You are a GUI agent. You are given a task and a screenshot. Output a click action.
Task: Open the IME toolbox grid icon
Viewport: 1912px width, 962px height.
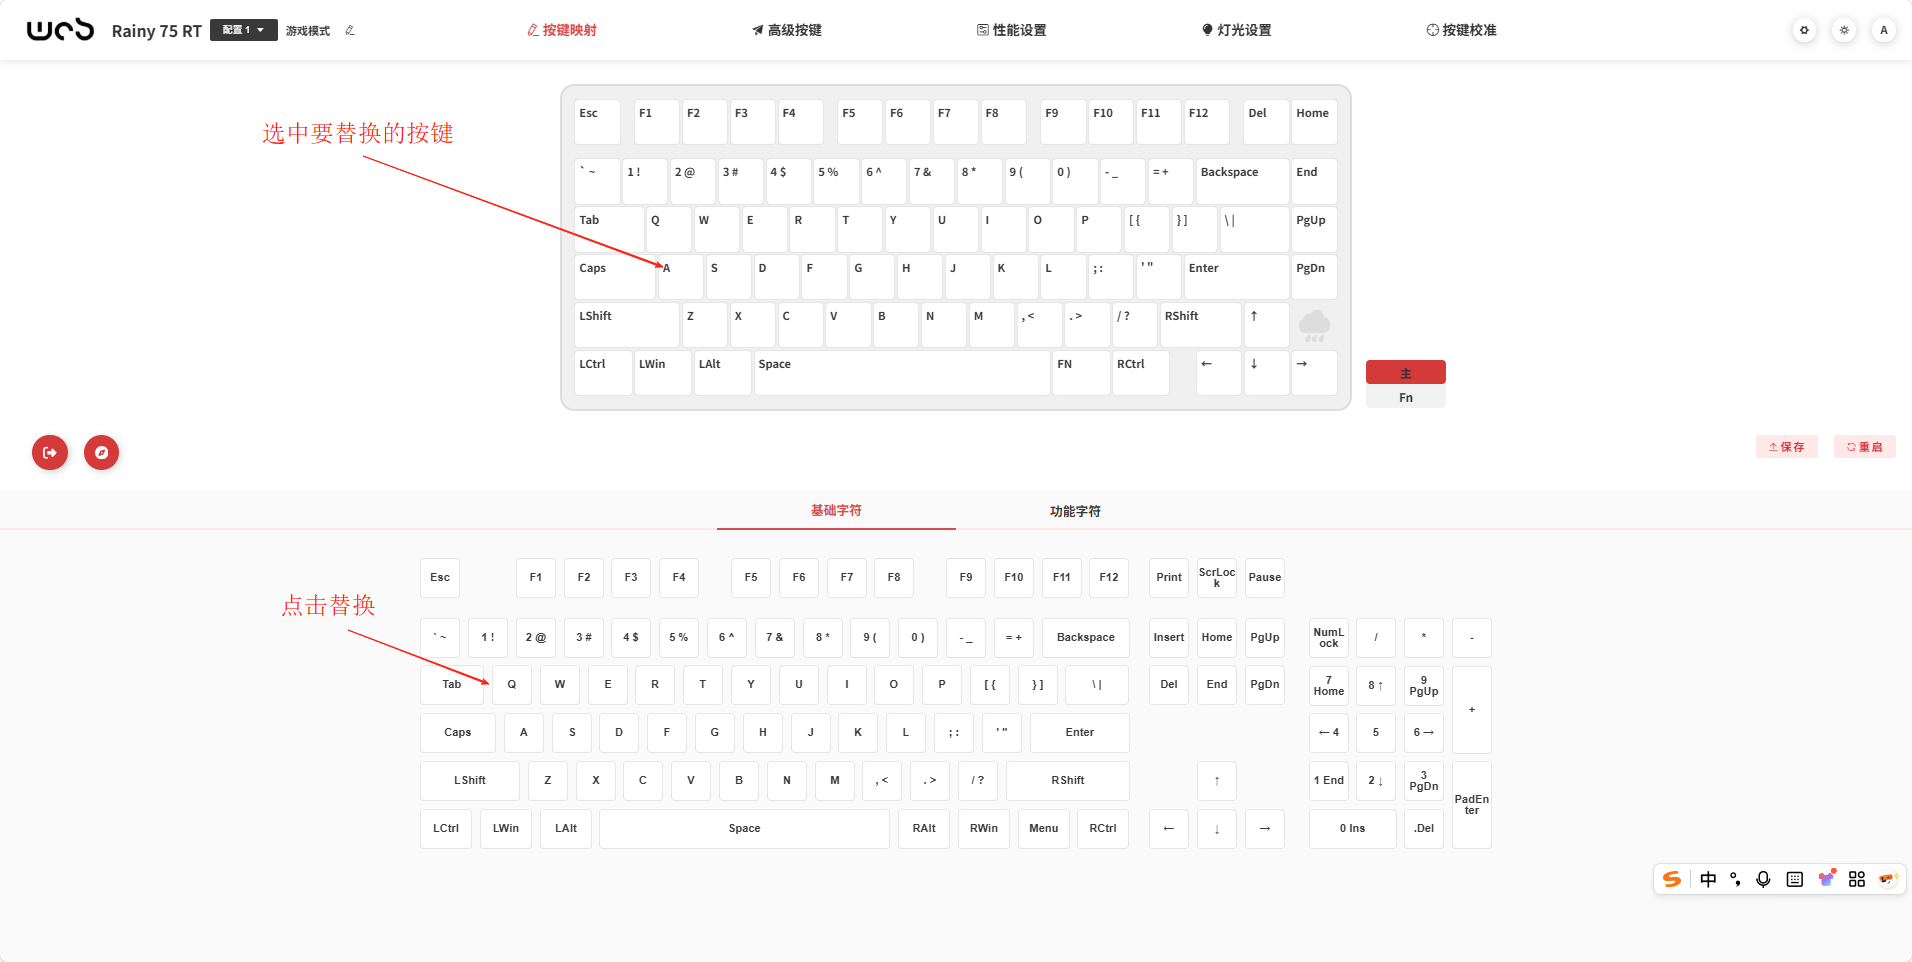[1857, 879]
